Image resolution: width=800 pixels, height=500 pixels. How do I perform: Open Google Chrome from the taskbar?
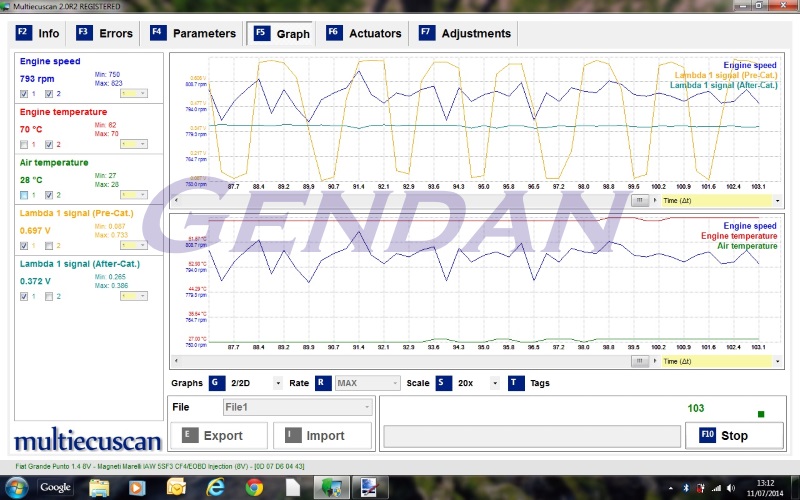tap(254, 487)
